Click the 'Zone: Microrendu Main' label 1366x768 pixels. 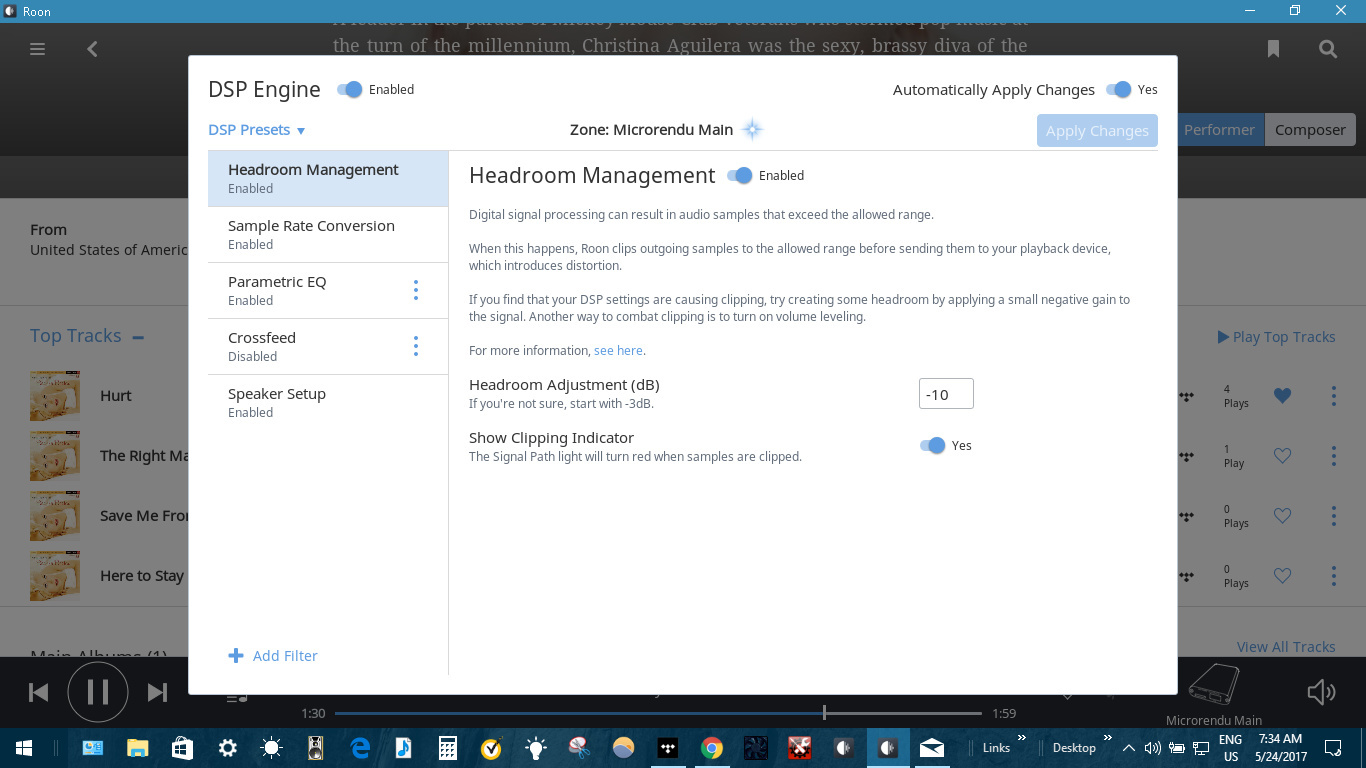click(x=651, y=130)
